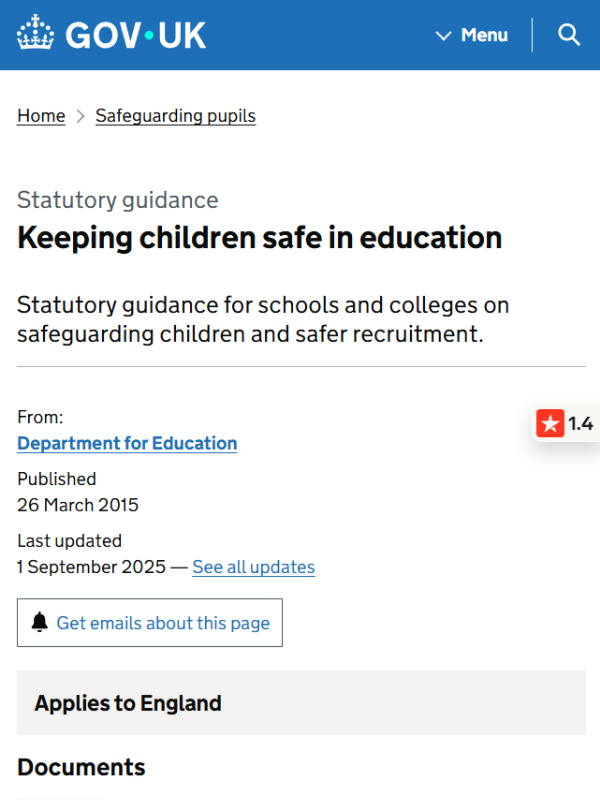The height and width of the screenshot is (800, 600).
Task: Click the Statutory guidance label above title
Action: [117, 200]
